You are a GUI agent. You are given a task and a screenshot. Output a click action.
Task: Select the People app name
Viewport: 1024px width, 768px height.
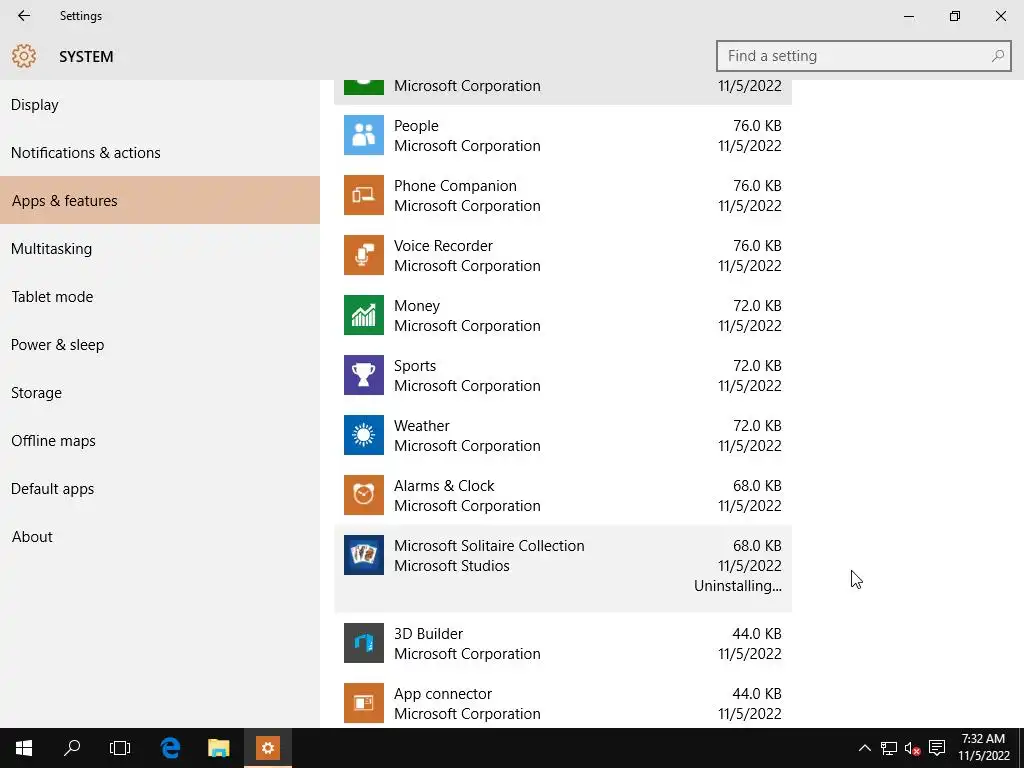[416, 125]
